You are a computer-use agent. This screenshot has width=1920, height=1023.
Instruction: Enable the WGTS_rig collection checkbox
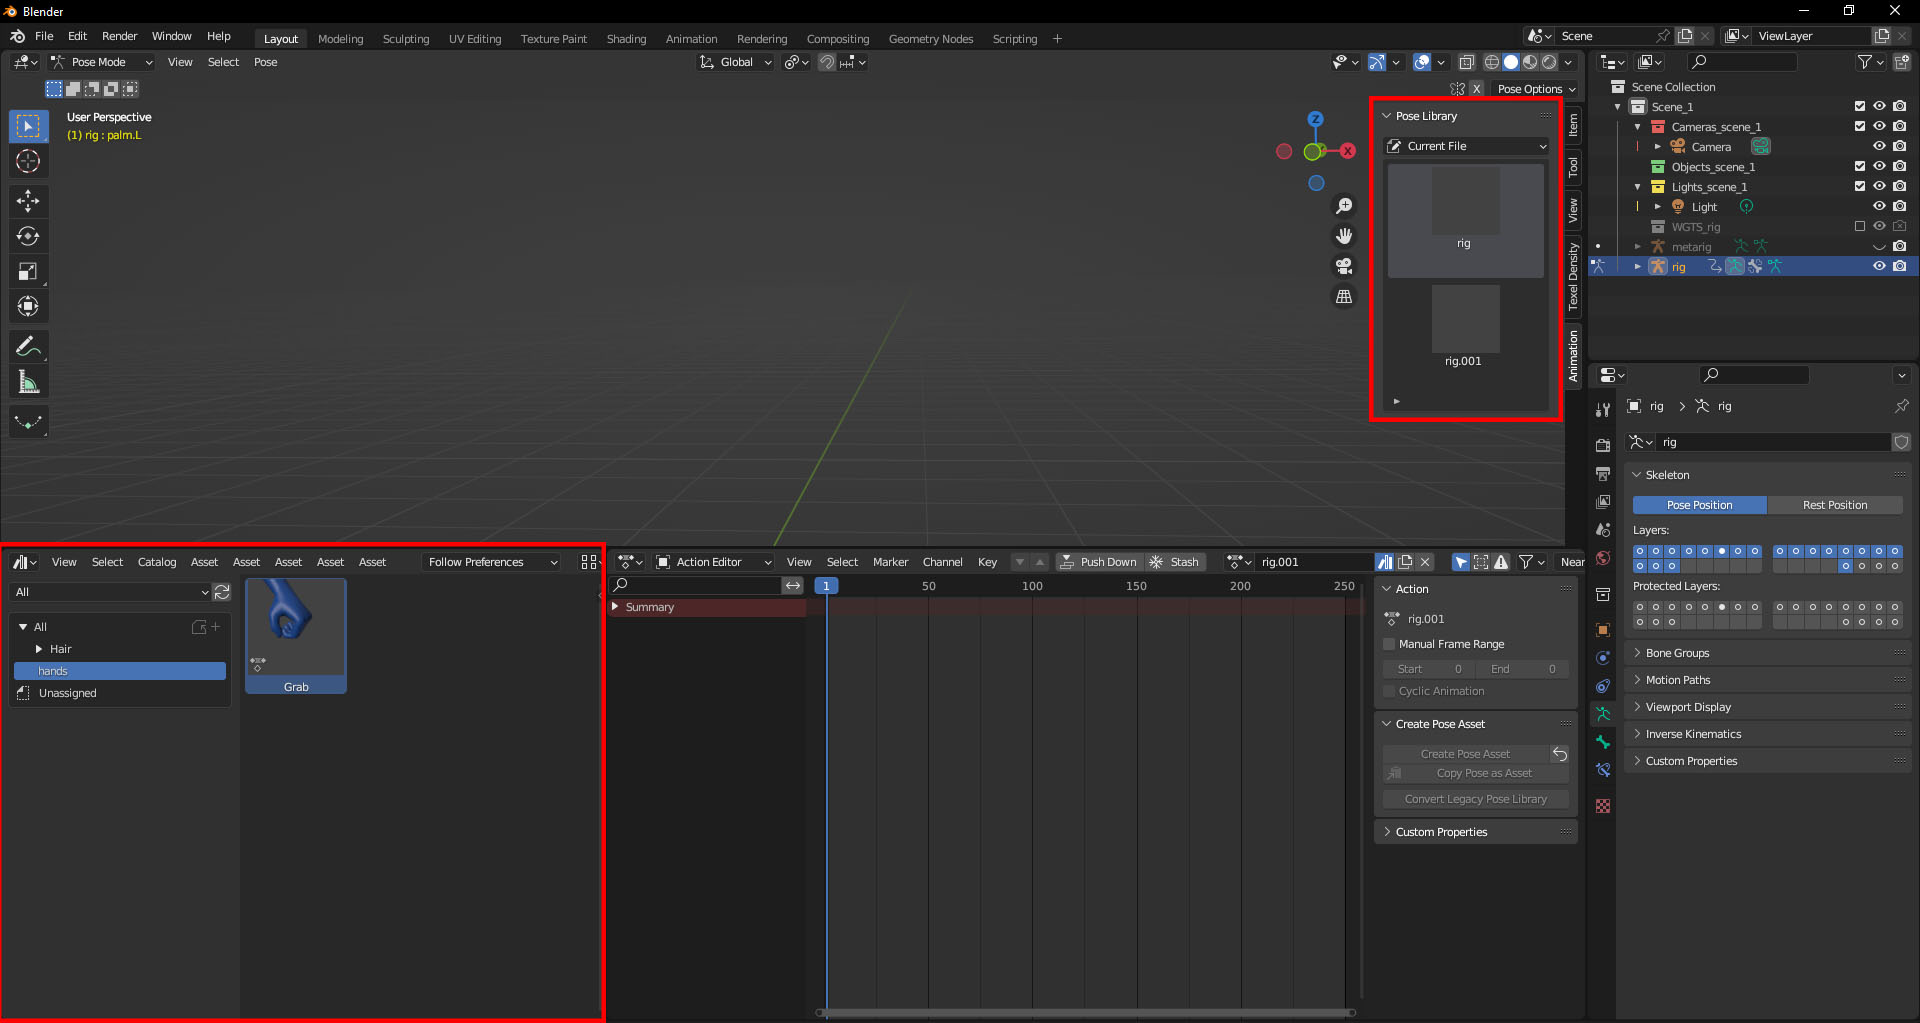coord(1860,227)
